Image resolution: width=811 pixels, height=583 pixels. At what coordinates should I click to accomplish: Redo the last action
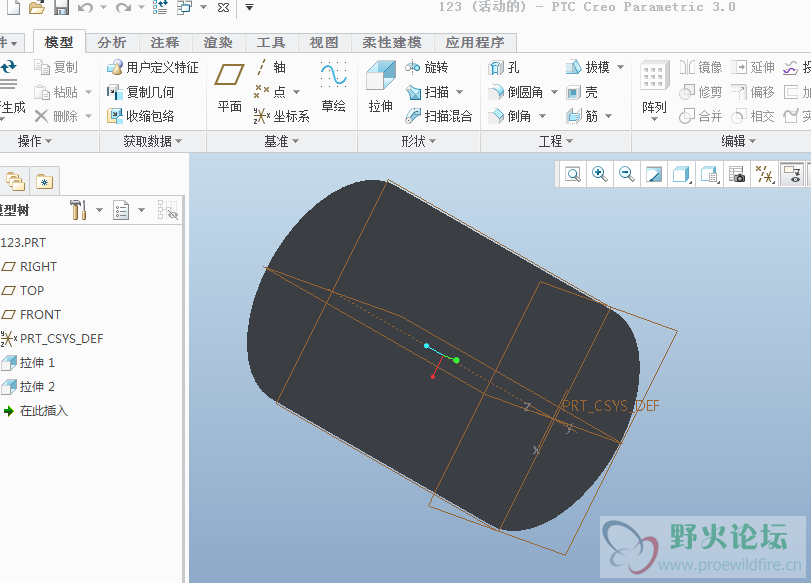[123, 7]
